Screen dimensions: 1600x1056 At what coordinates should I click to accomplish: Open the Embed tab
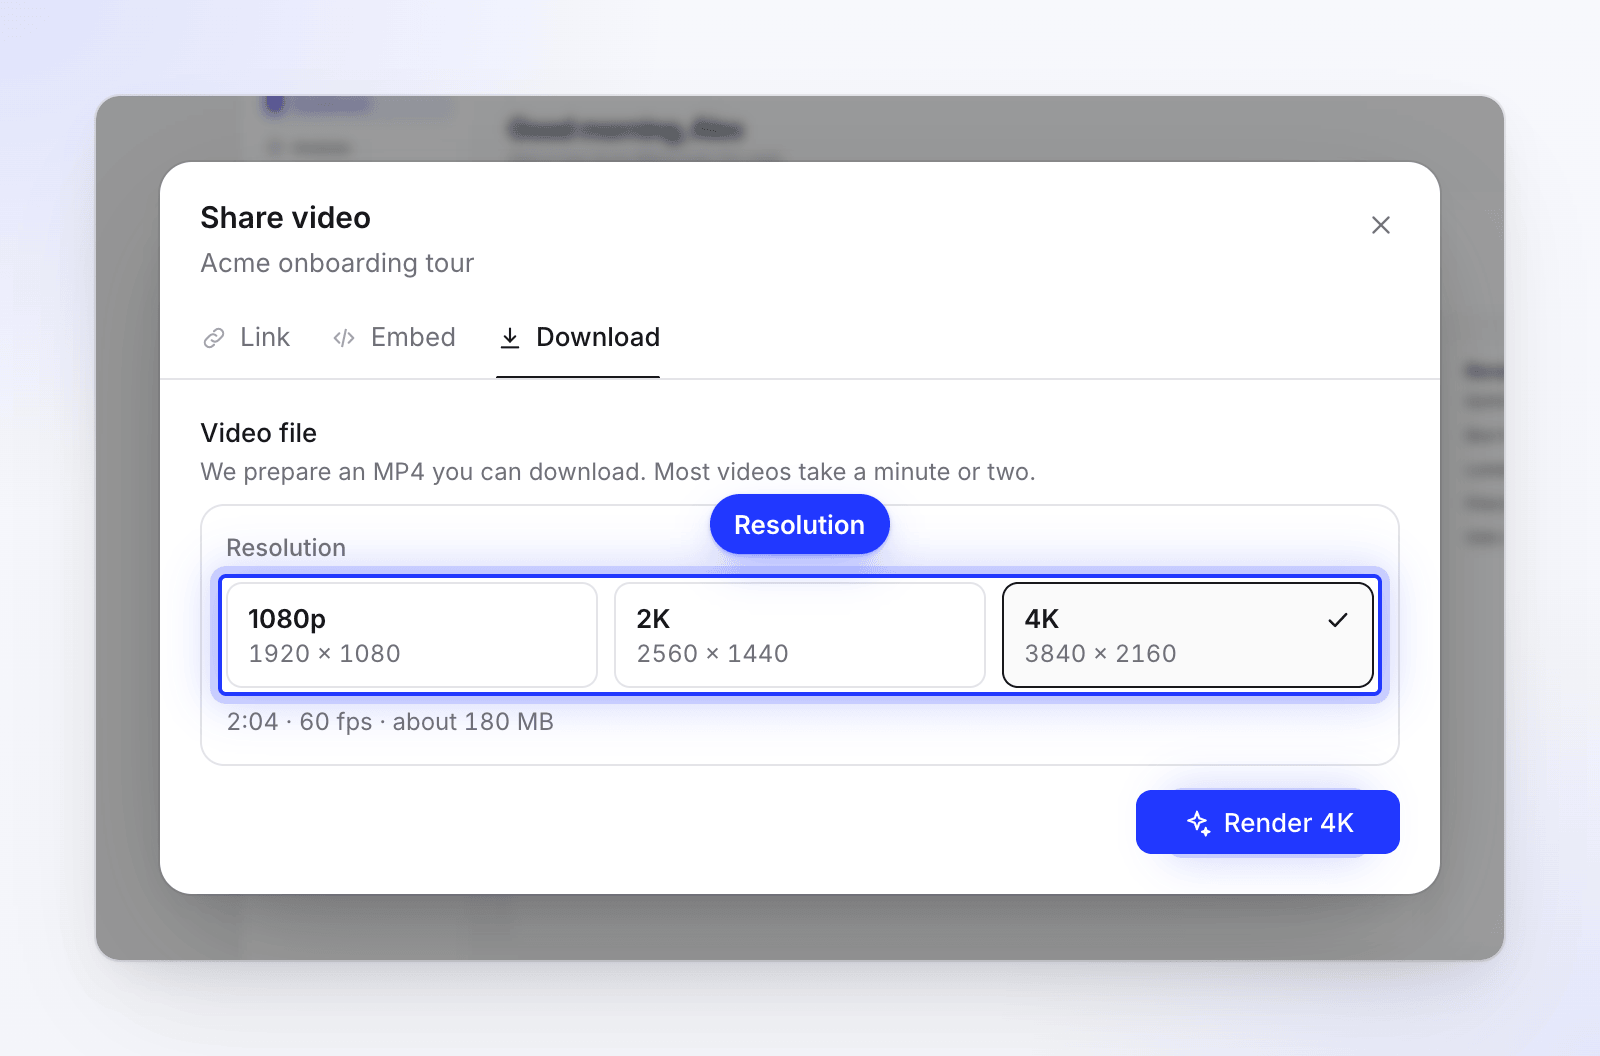[x=394, y=337]
